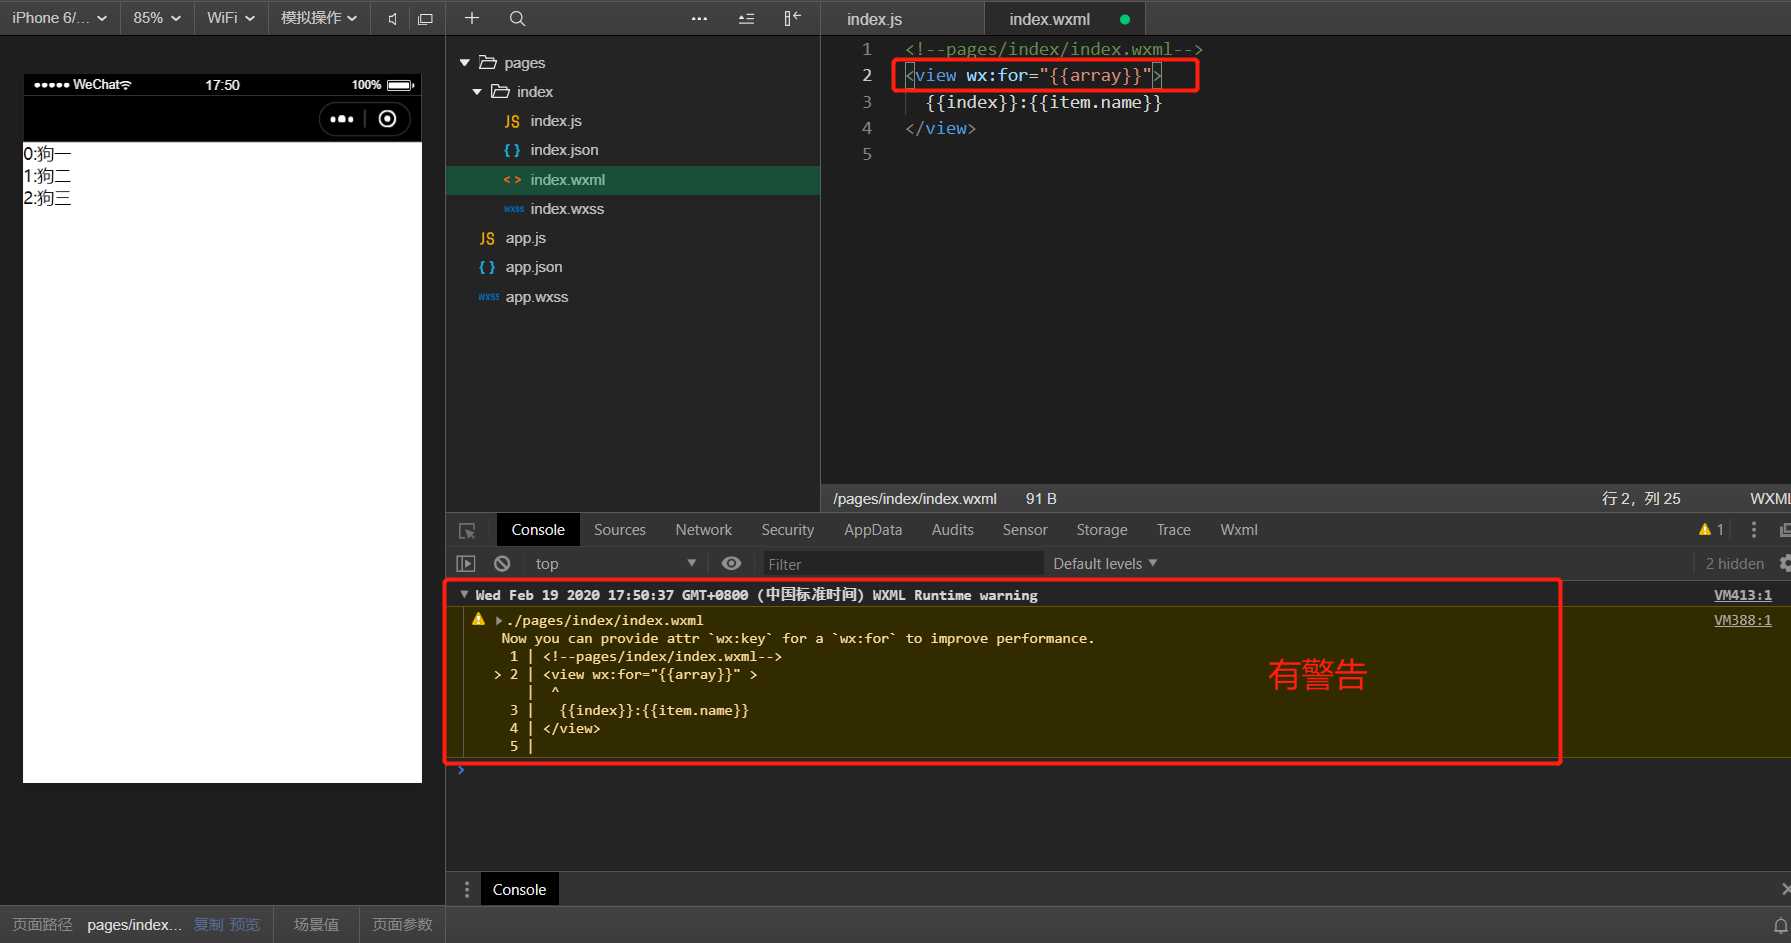
Task: Switch to the Storage tab
Action: (x=1101, y=530)
